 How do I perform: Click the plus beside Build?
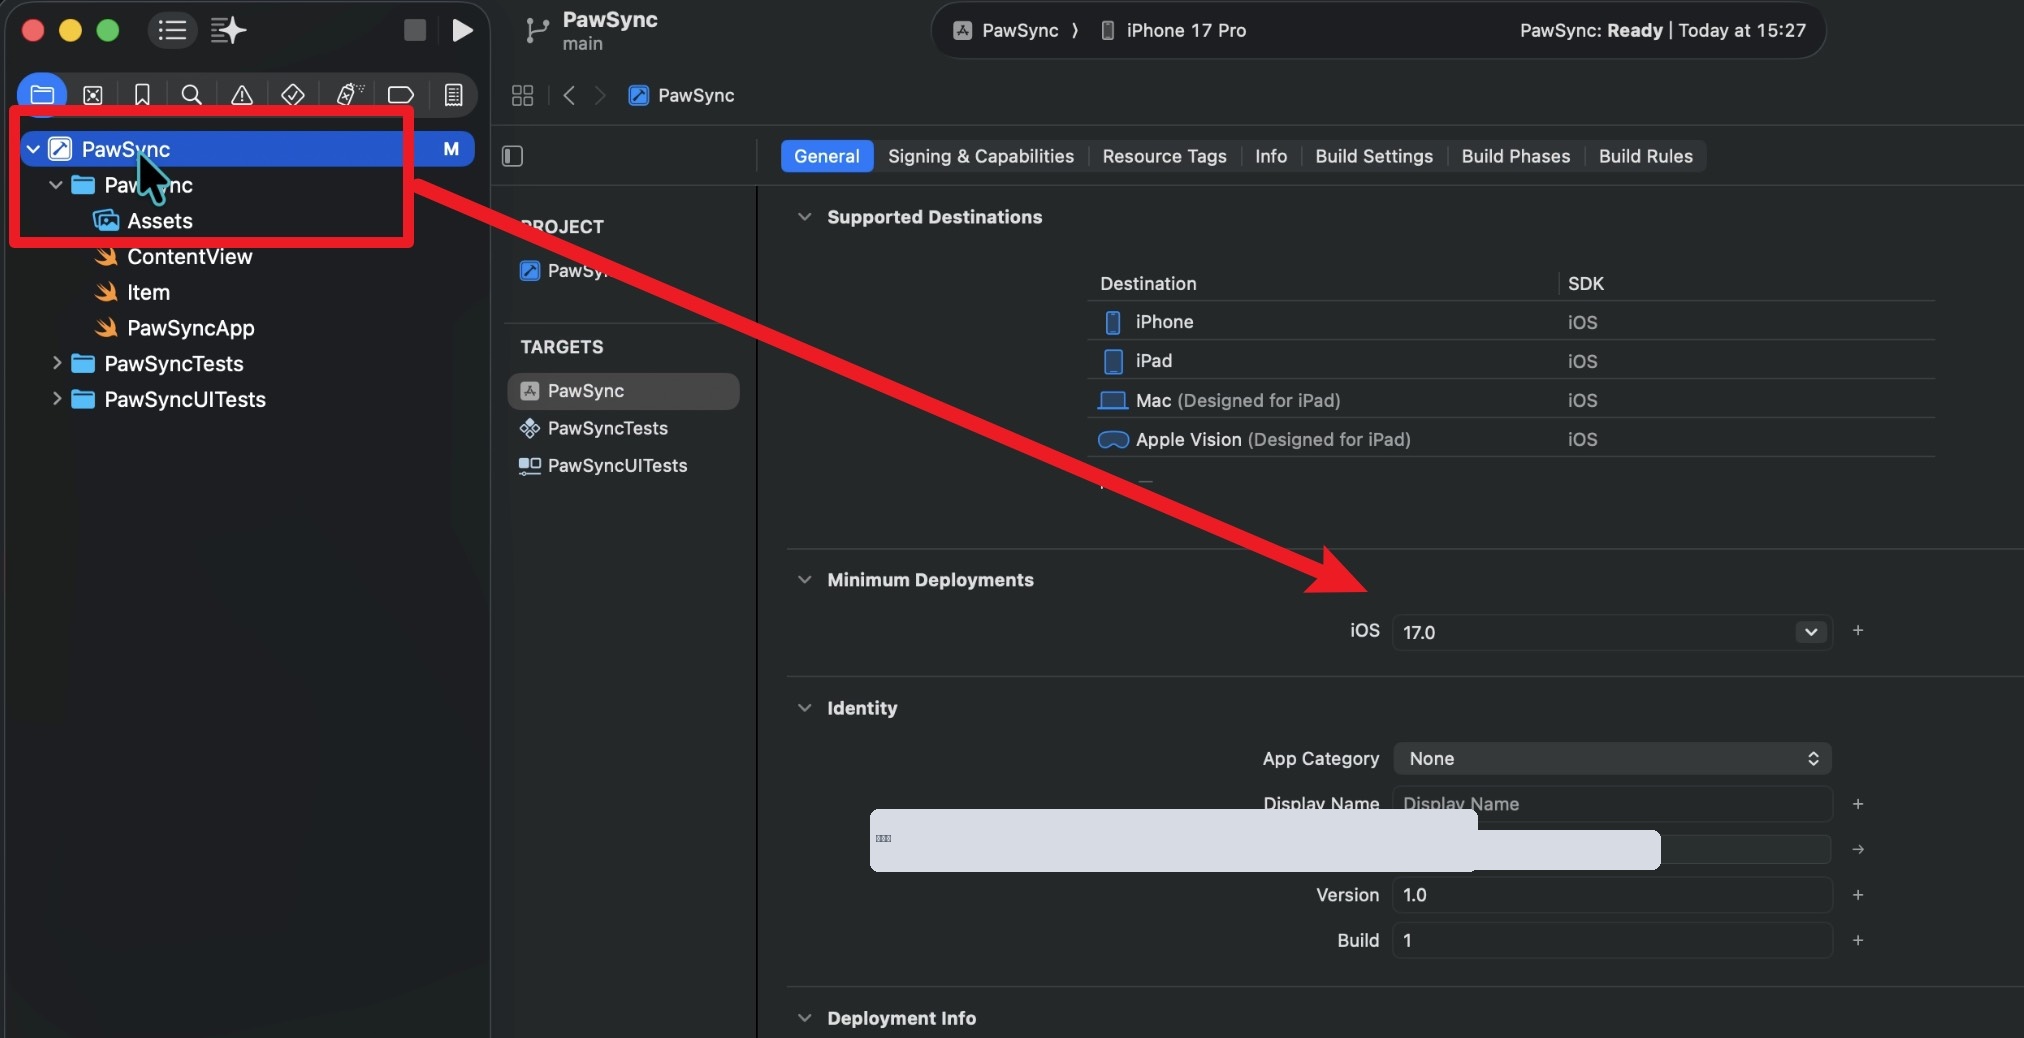(x=1857, y=940)
